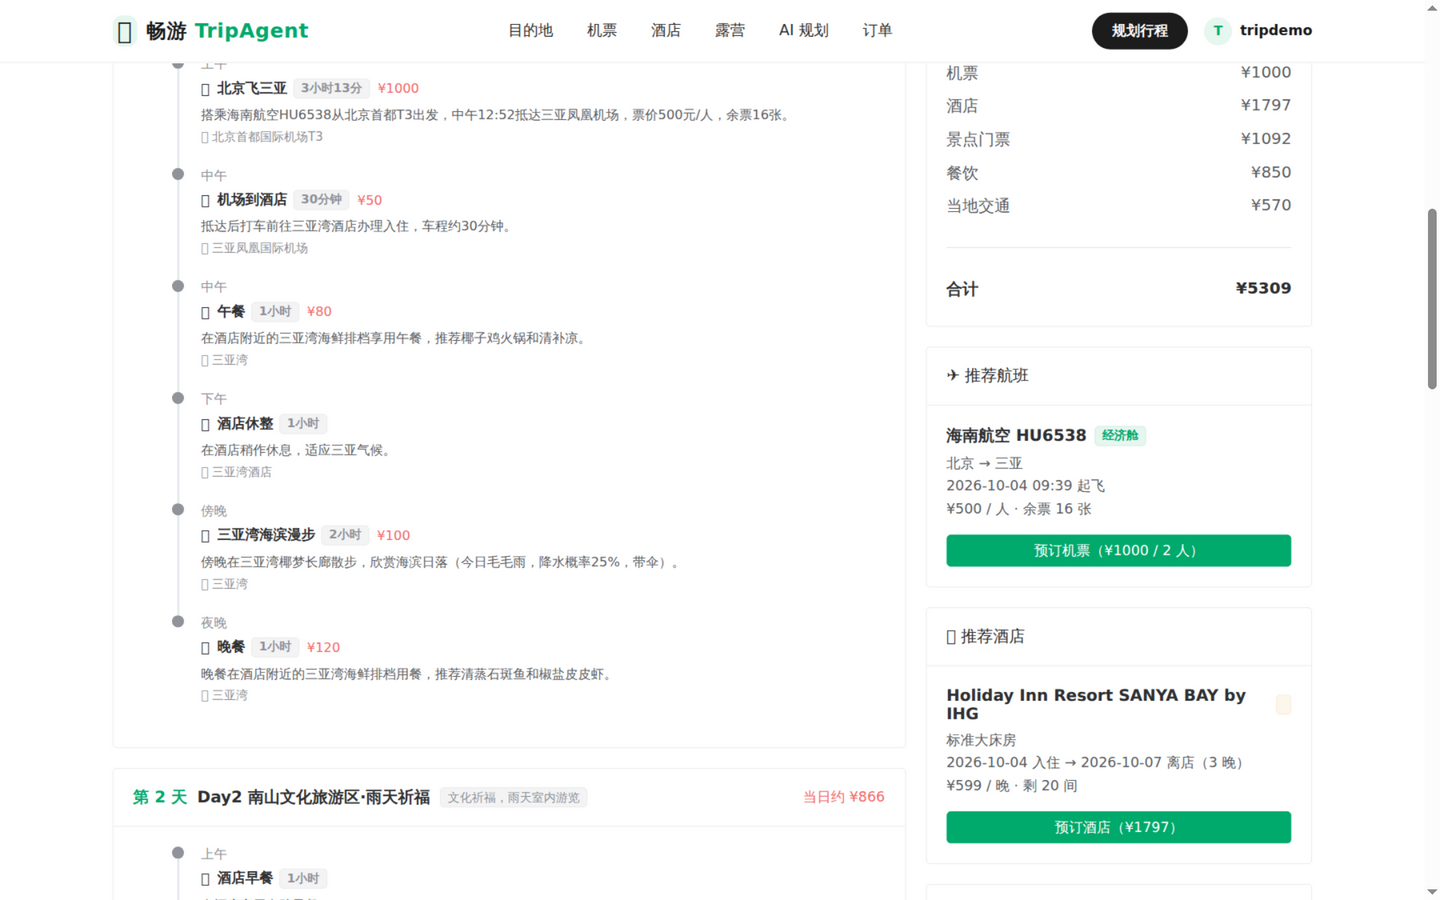This screenshot has height=900, width=1440.
Task: Click location pin before 三亚湾酒店
Action: point(205,473)
